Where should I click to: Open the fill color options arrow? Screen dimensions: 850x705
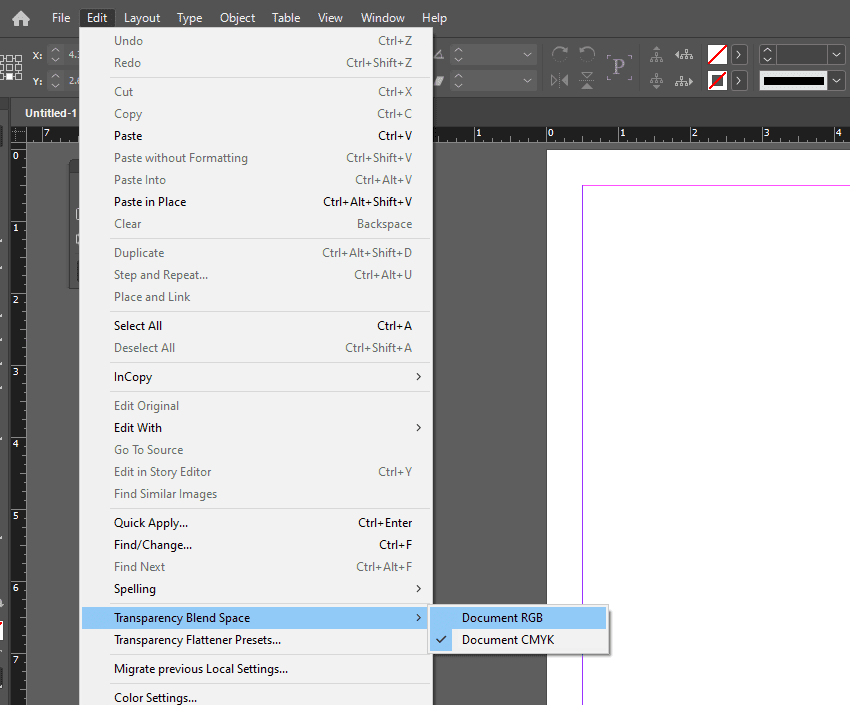(x=740, y=55)
